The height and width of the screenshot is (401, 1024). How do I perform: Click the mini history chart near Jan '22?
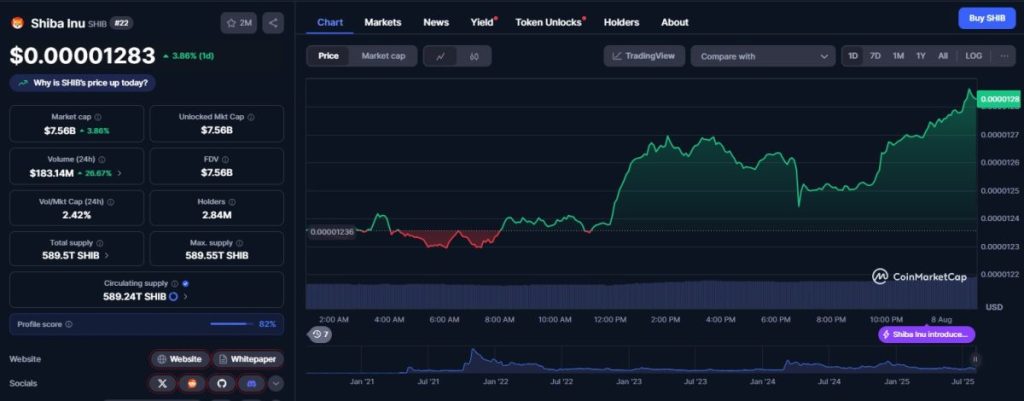496,362
